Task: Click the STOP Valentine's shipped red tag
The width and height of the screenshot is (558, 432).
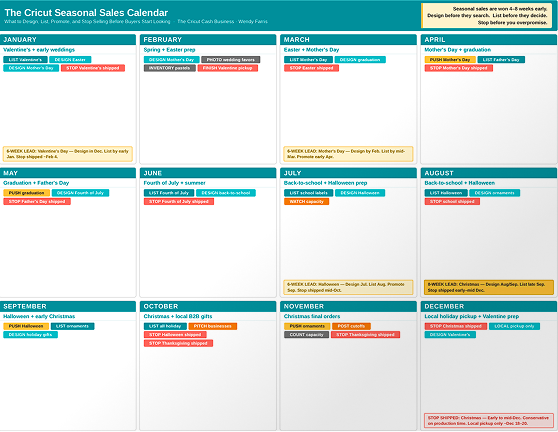Action: click(93, 68)
